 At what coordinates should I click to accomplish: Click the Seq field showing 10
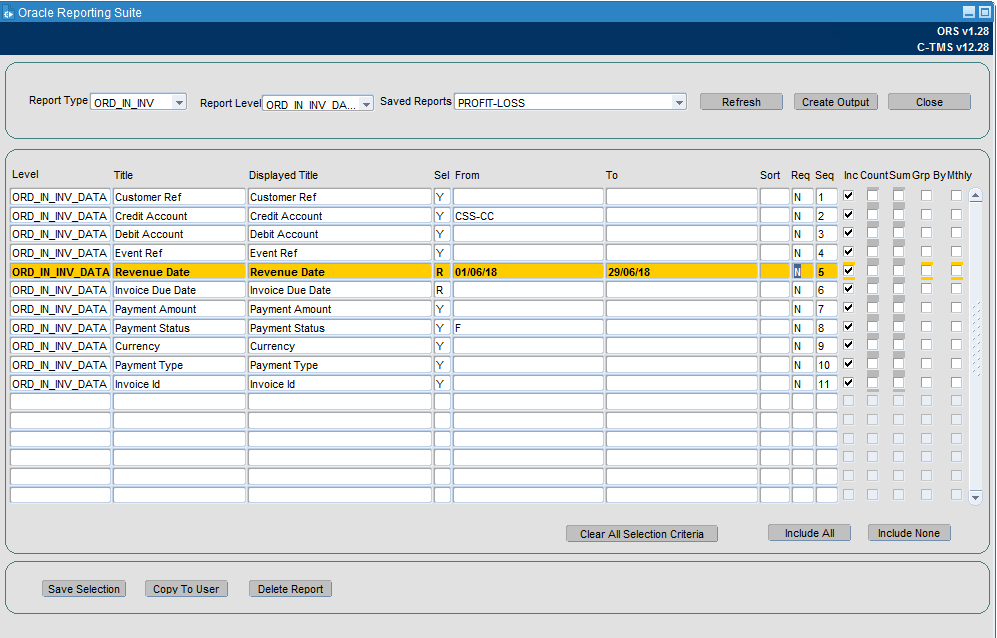click(x=827, y=365)
